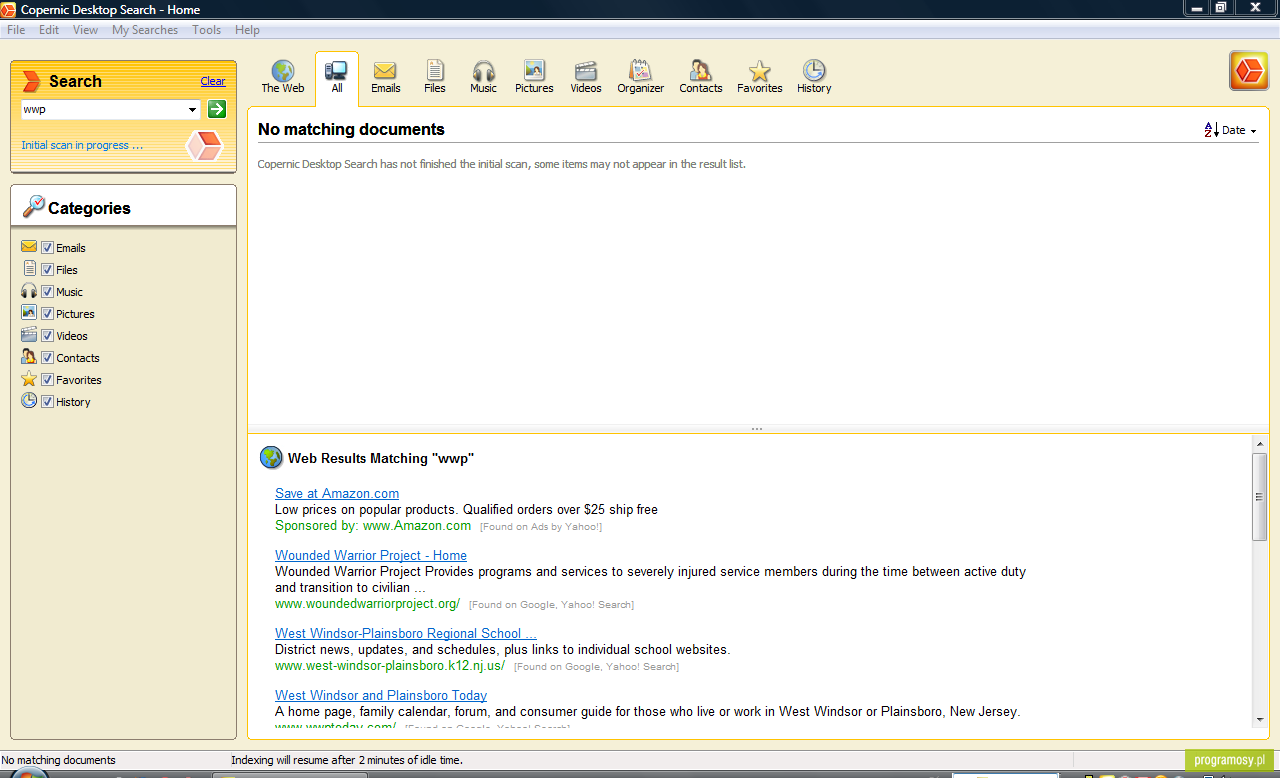Screen dimensions: 1280x778
Task: Uncheck the History category checkbox
Action: [47, 401]
